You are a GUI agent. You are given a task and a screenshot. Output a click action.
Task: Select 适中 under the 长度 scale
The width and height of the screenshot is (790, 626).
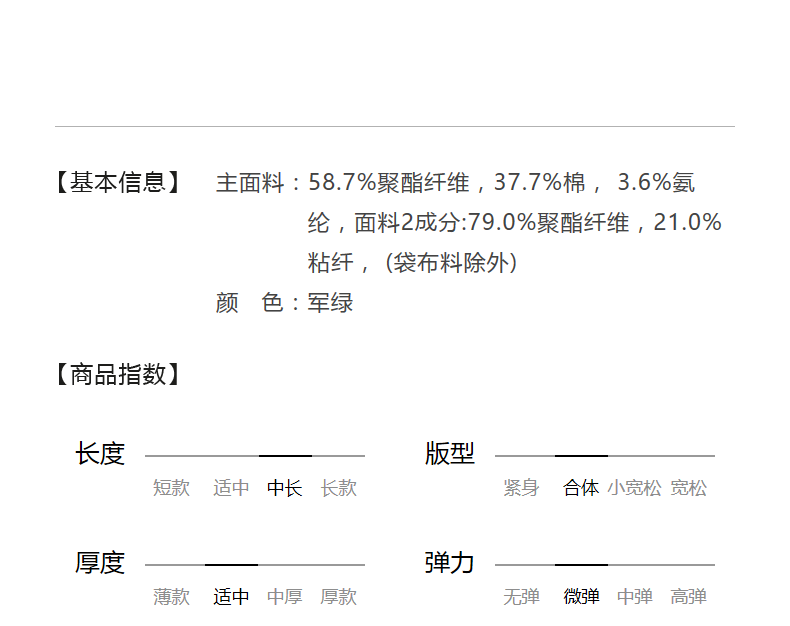(x=231, y=488)
